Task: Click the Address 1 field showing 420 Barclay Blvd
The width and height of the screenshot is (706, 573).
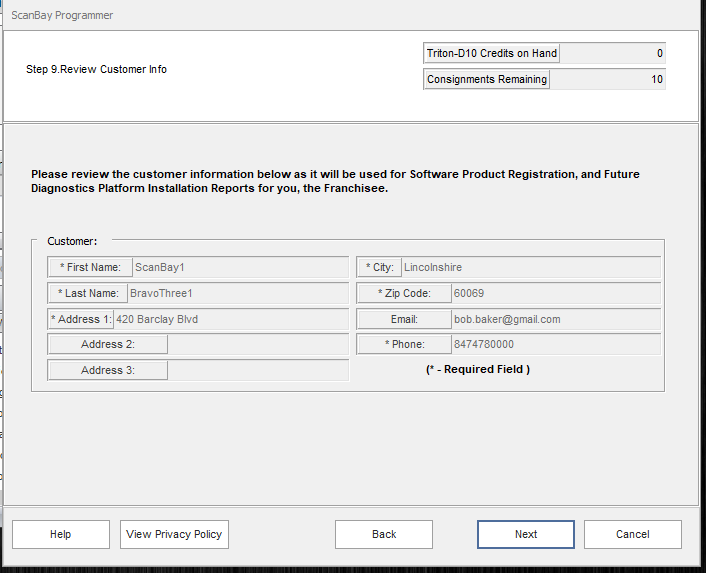Action: coord(230,319)
